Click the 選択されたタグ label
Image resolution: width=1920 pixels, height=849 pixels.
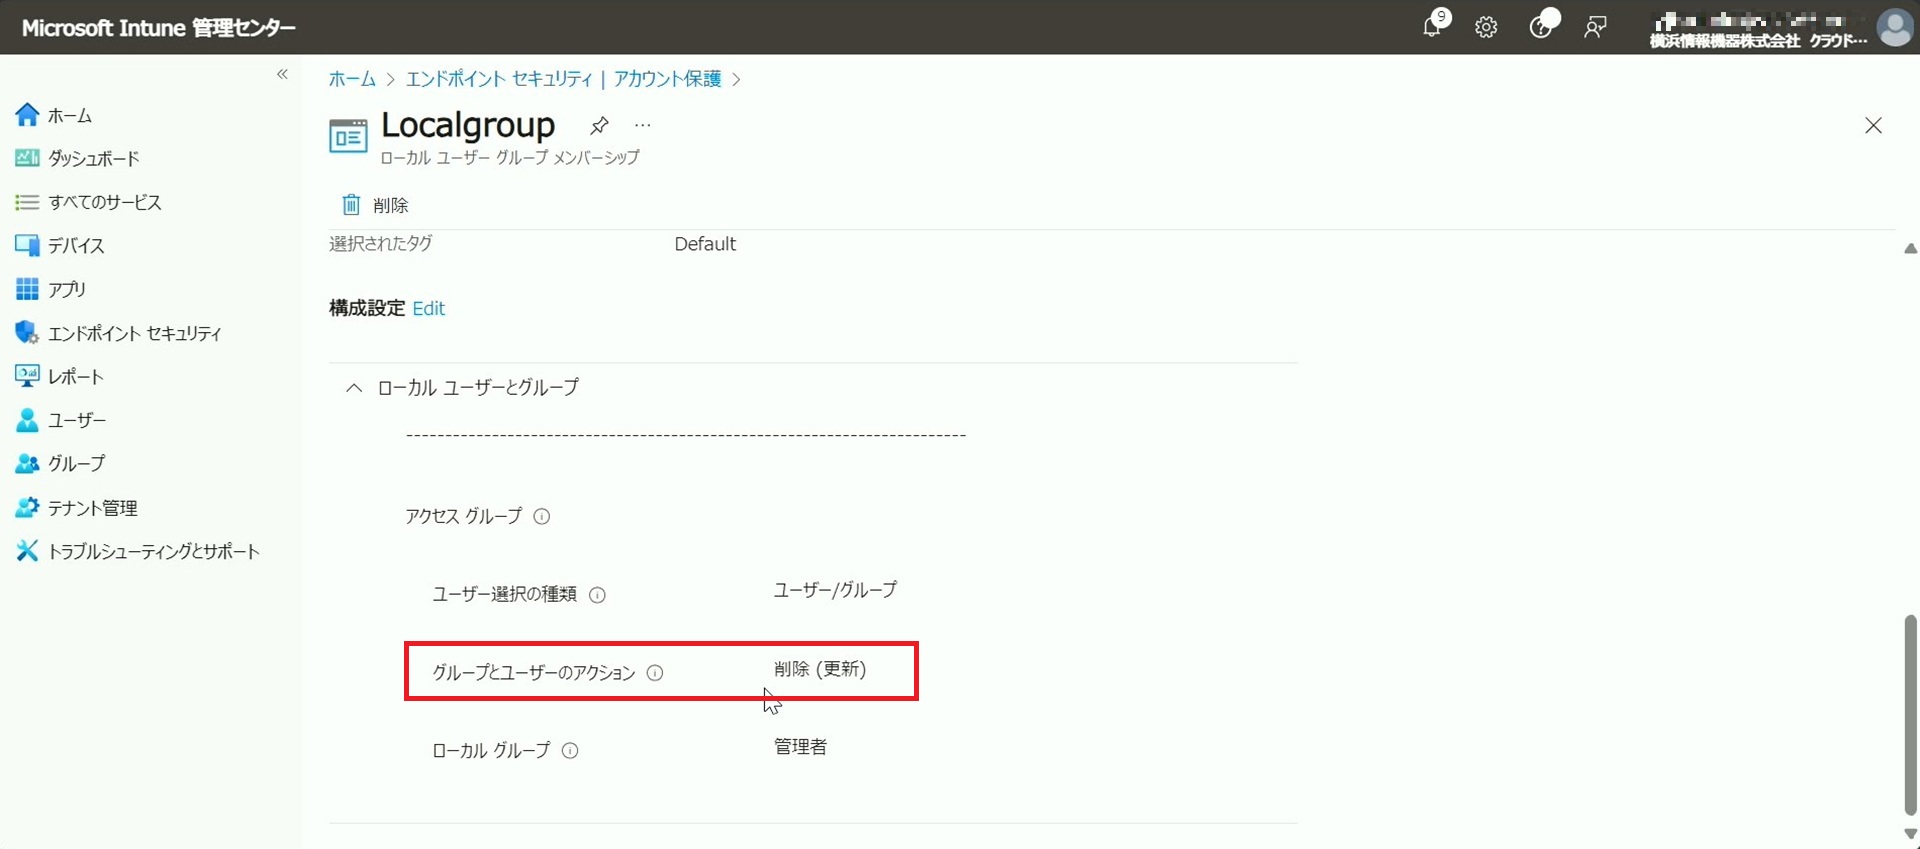click(x=381, y=243)
